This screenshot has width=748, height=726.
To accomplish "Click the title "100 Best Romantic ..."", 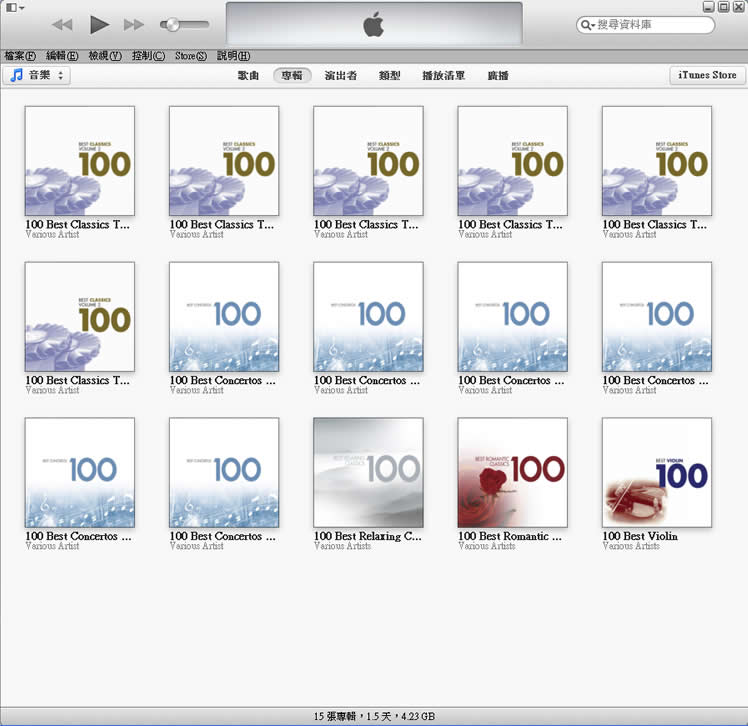I will point(510,536).
